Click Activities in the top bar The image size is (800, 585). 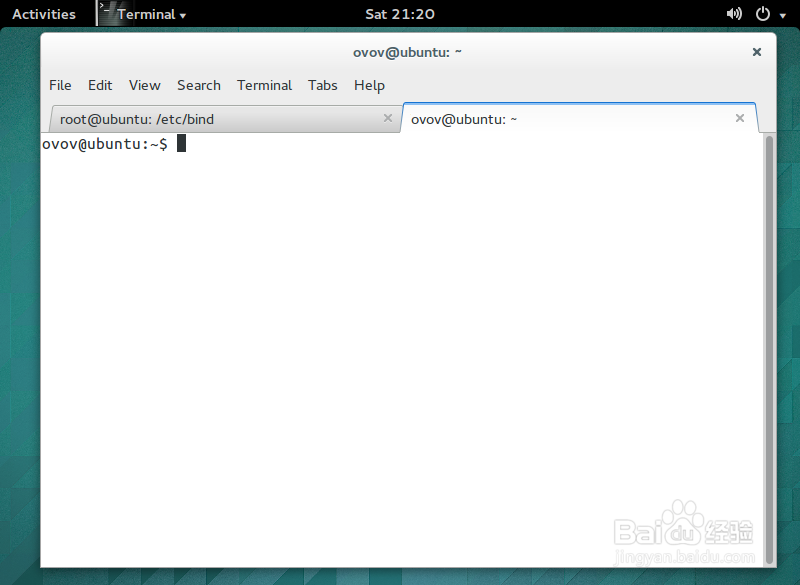click(44, 14)
